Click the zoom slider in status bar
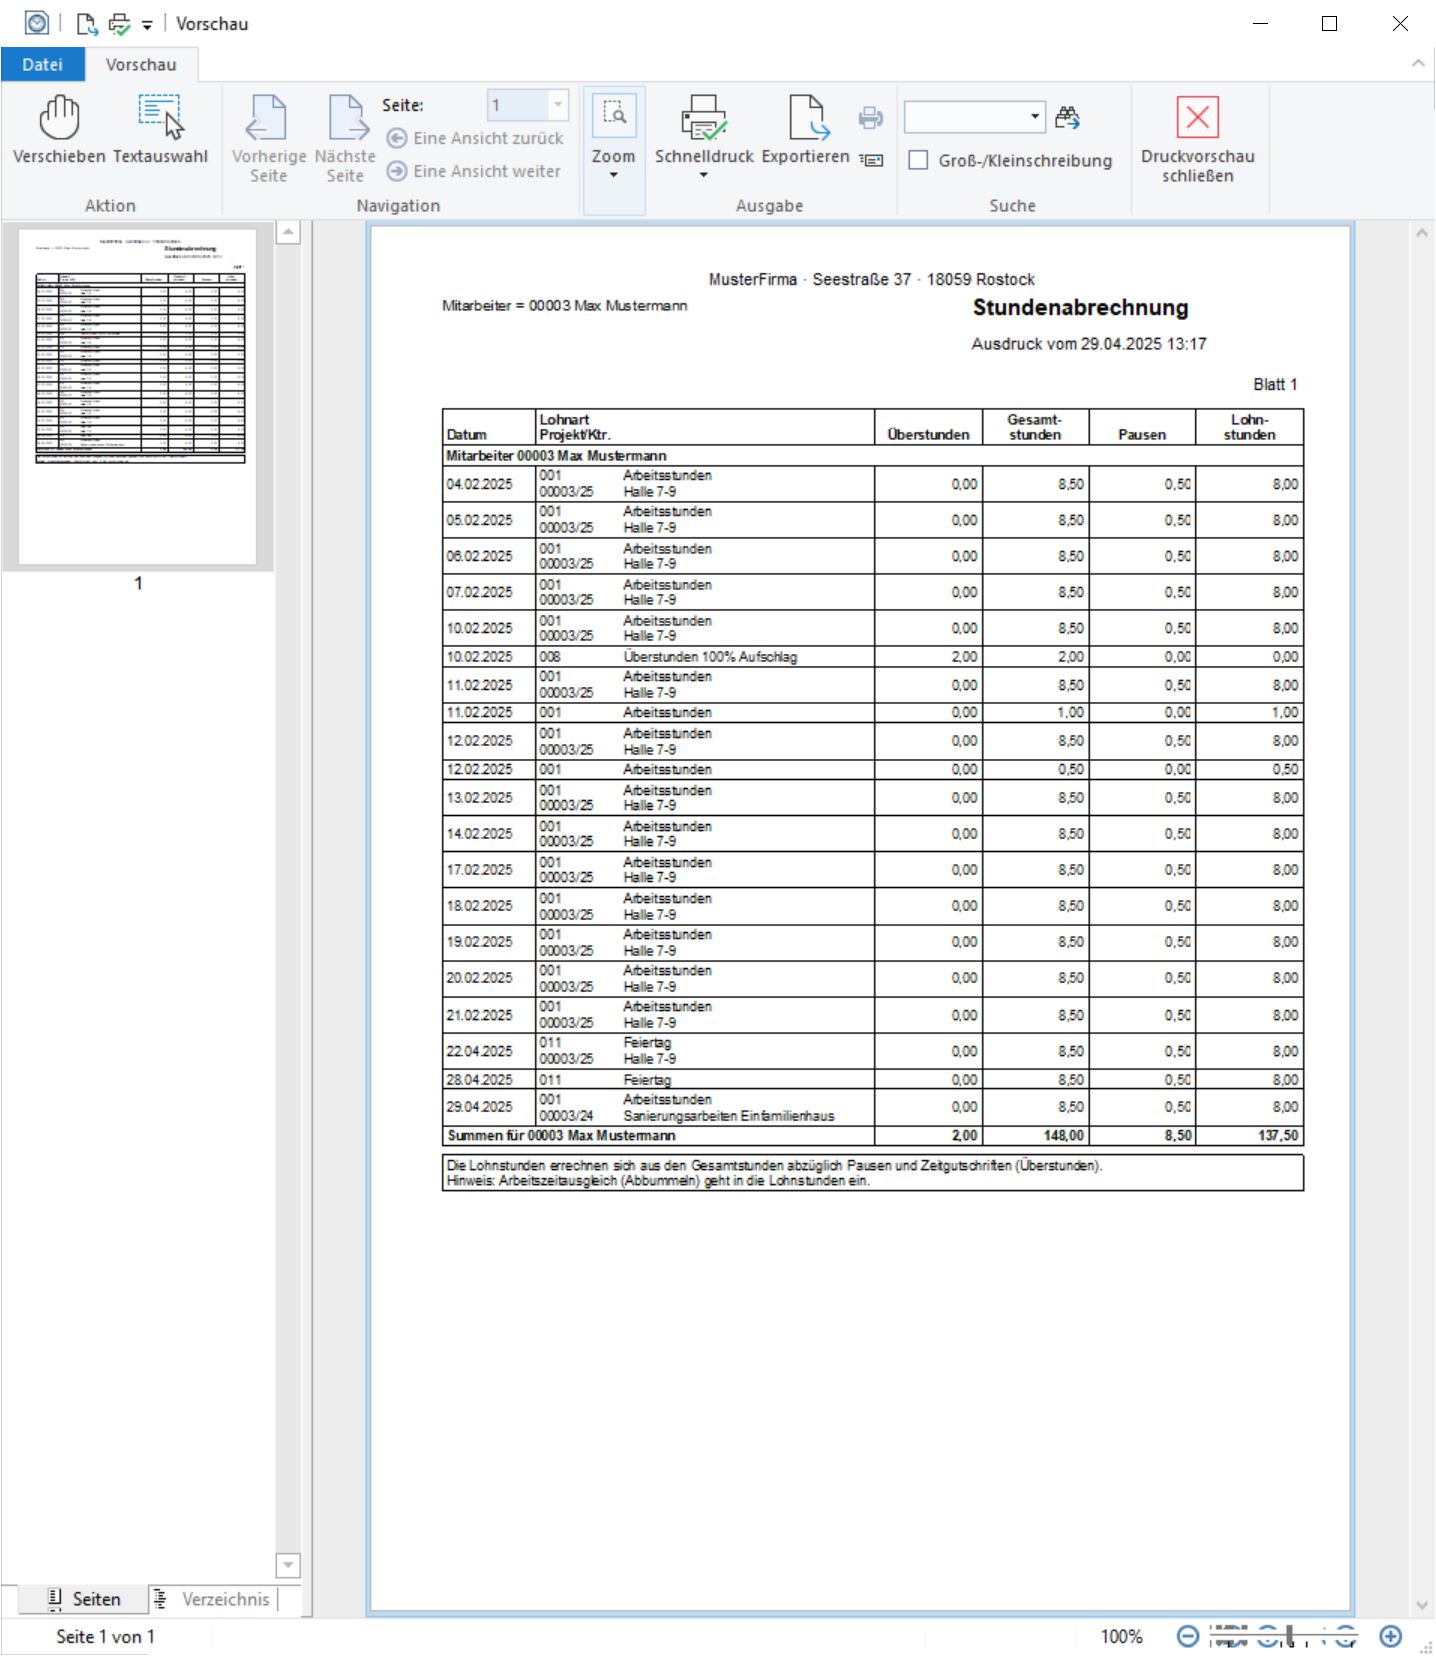This screenshot has height=1656, width=1436. [1290, 1636]
